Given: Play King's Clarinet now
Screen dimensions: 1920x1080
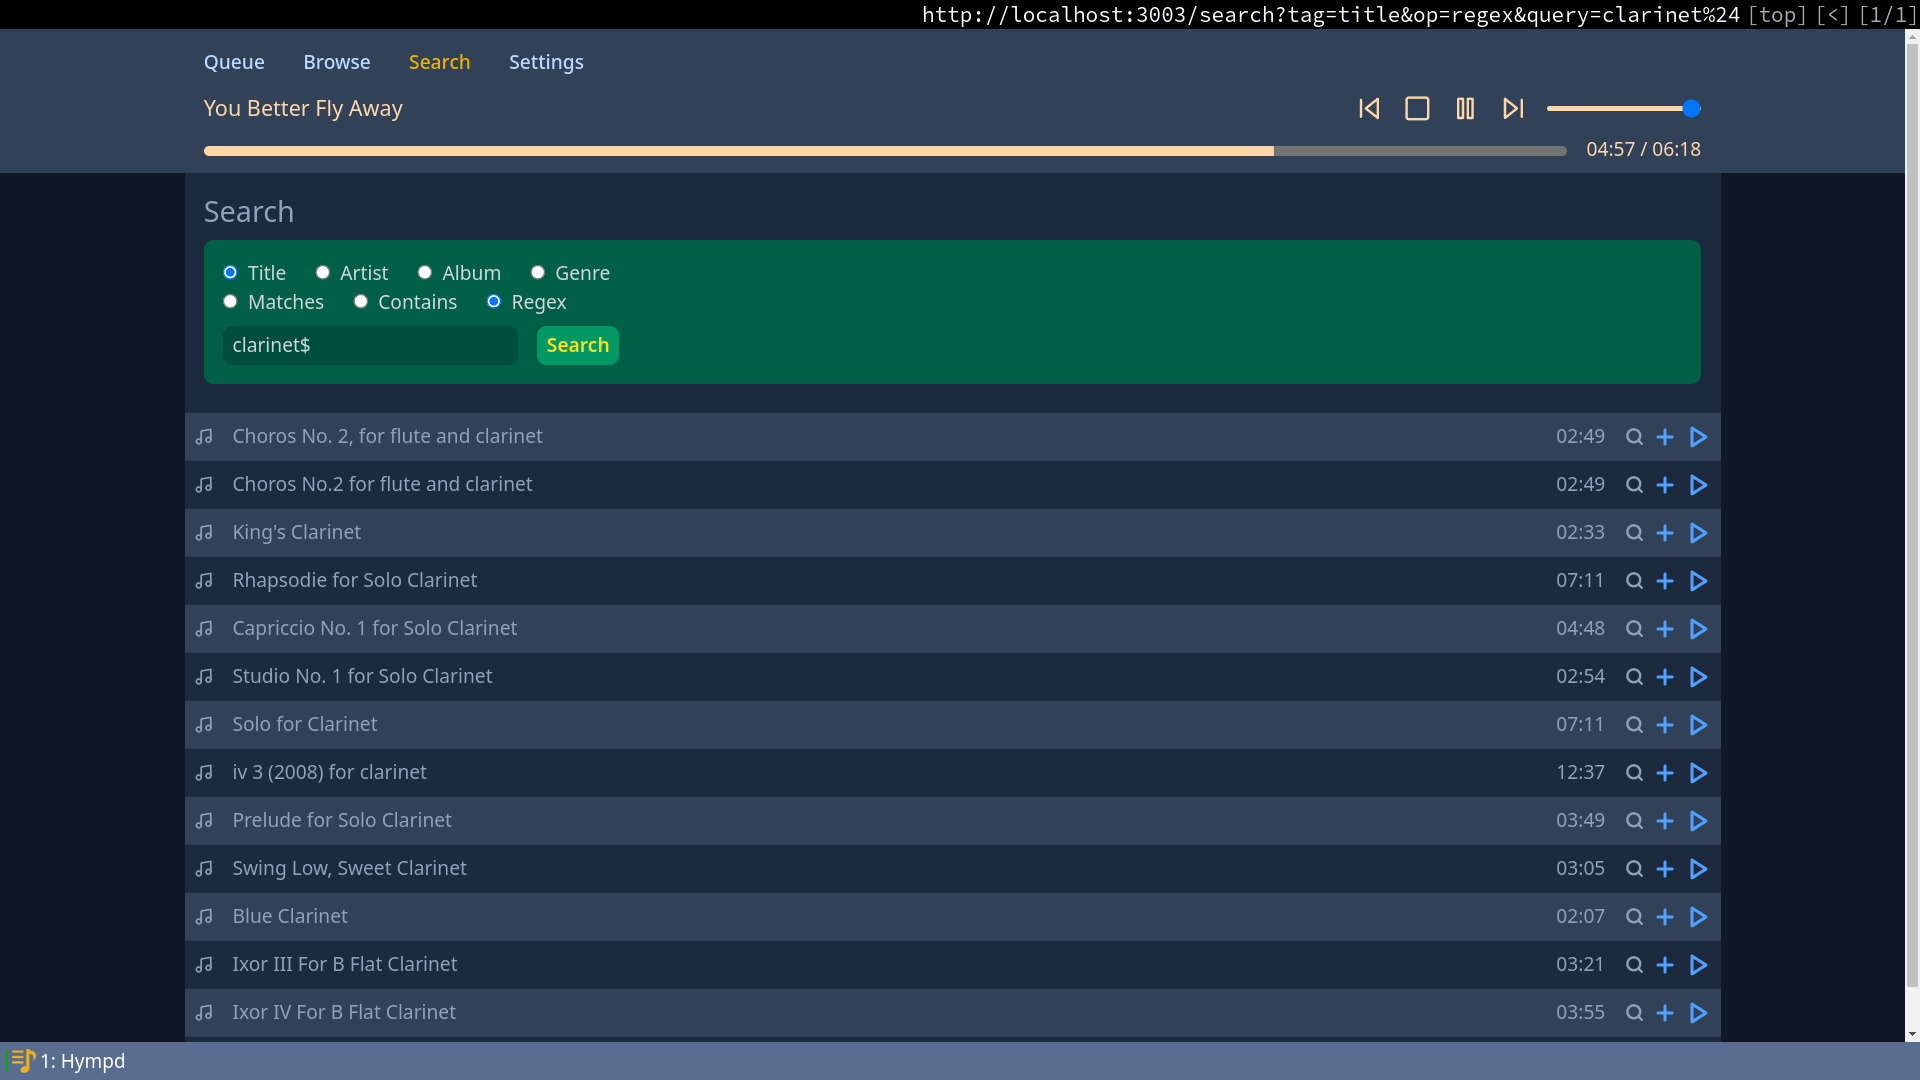Looking at the screenshot, I should tap(1698, 533).
